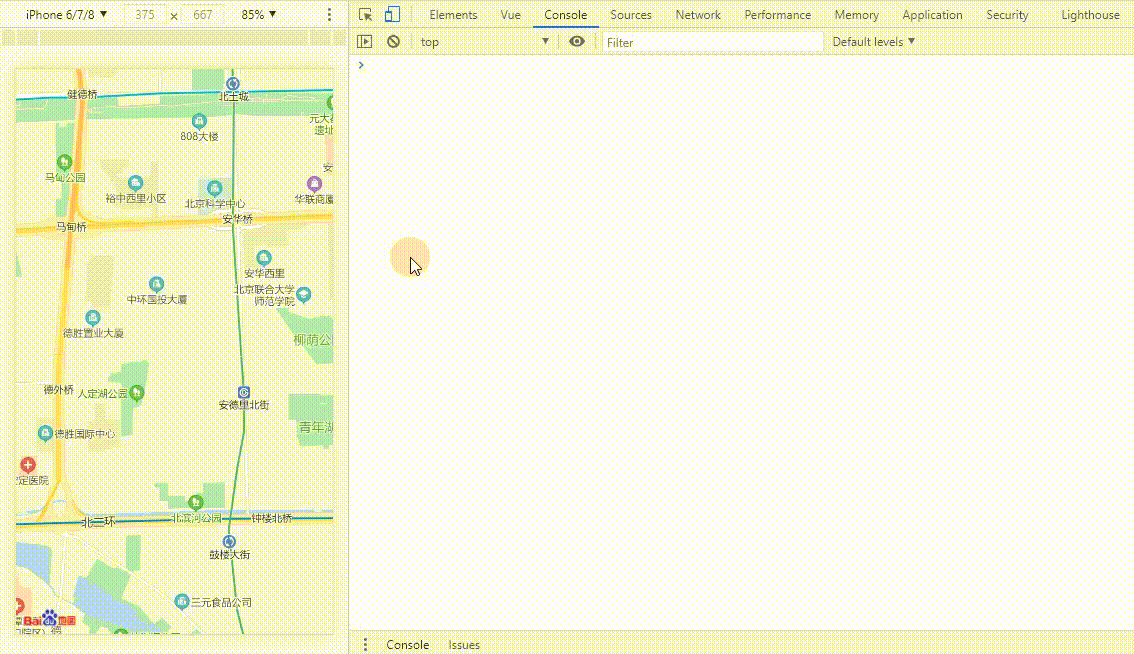
Task: Select the 德外桥 map label
Action: pyautogui.click(x=59, y=390)
